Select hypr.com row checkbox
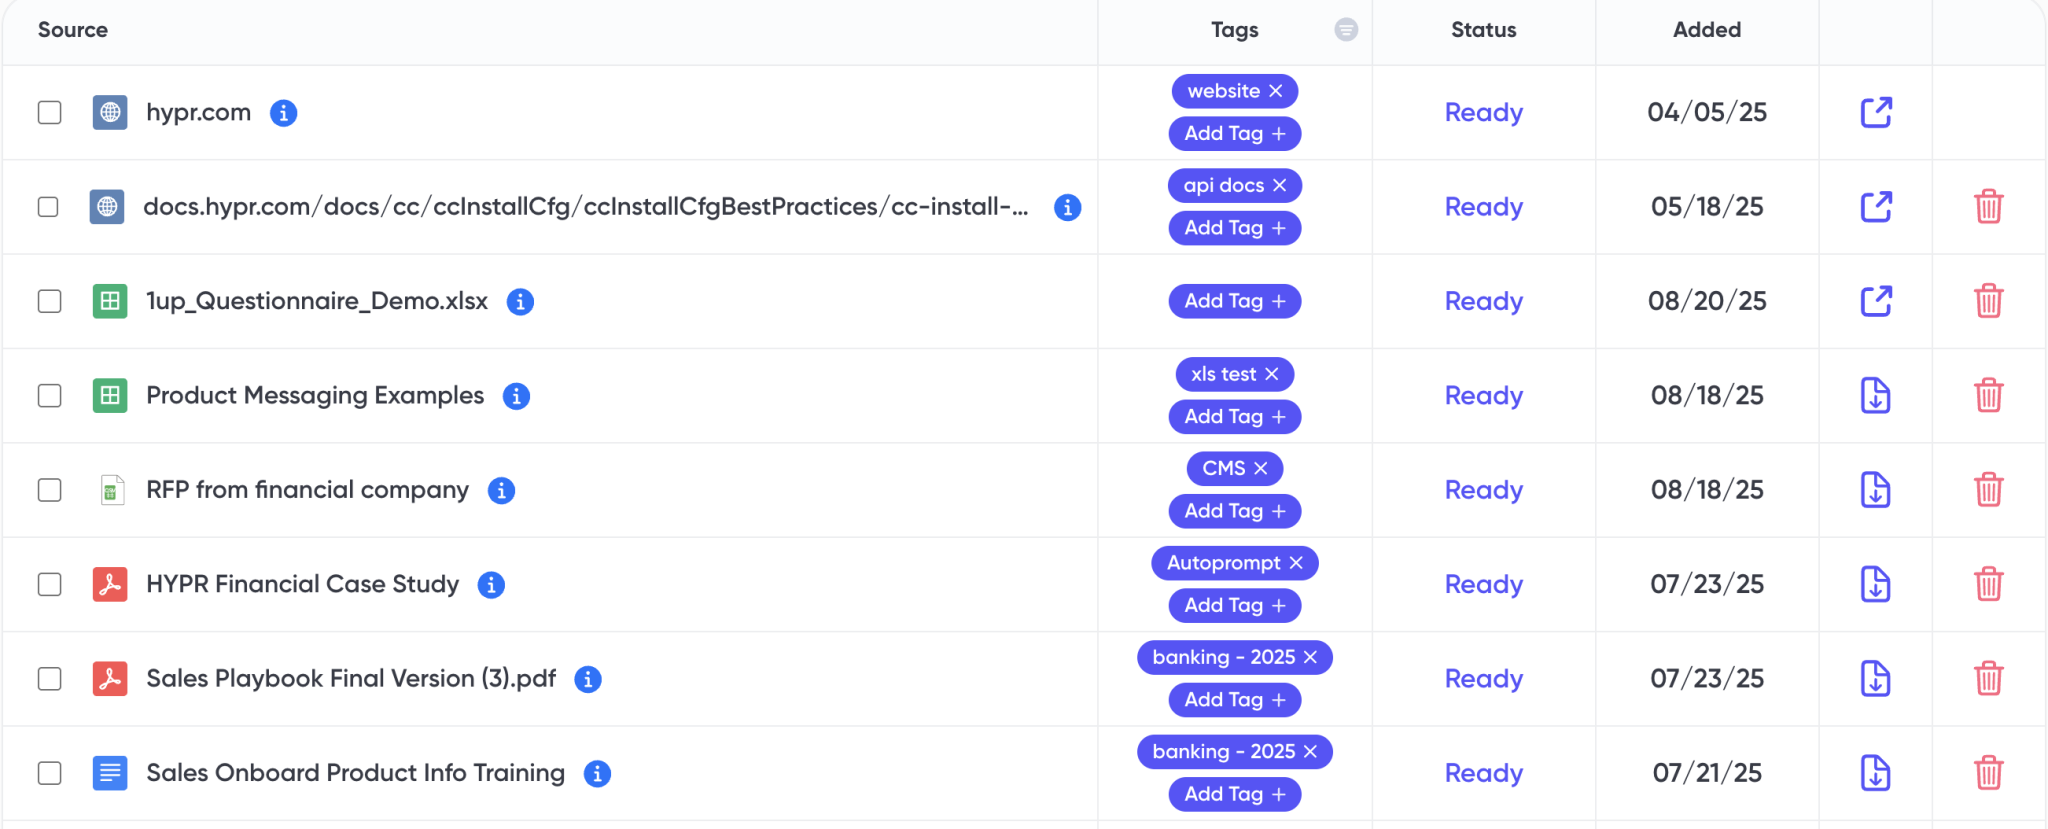The height and width of the screenshot is (829, 2048). coord(50,112)
